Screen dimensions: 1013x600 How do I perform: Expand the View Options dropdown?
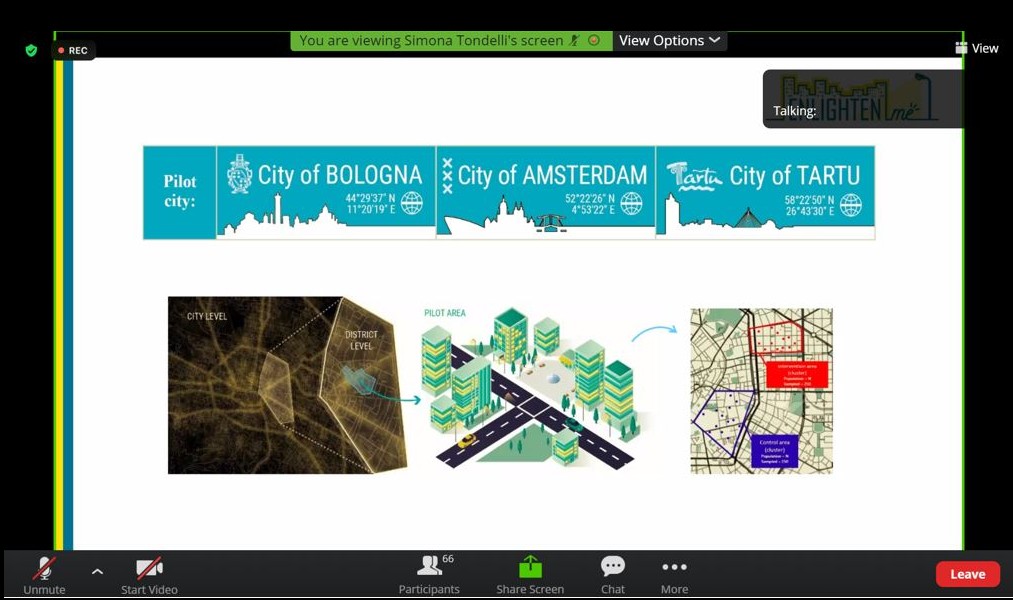[x=669, y=41]
